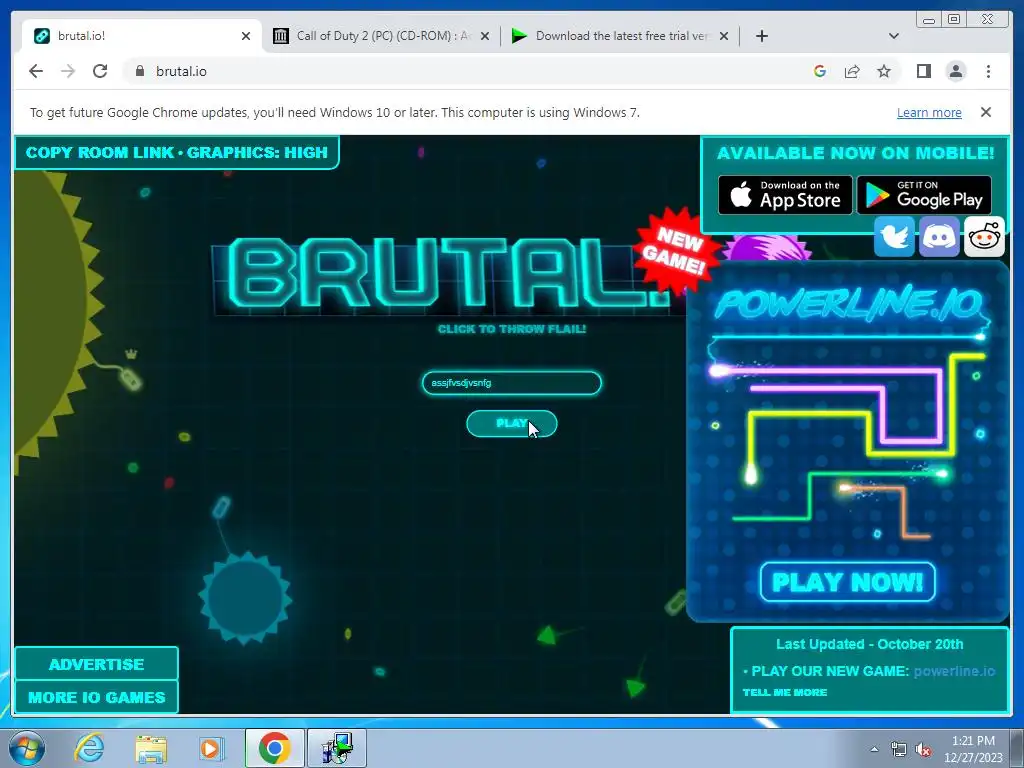This screenshot has width=1024, height=768.
Task: Open MORE IO GAMES
Action: (97, 697)
